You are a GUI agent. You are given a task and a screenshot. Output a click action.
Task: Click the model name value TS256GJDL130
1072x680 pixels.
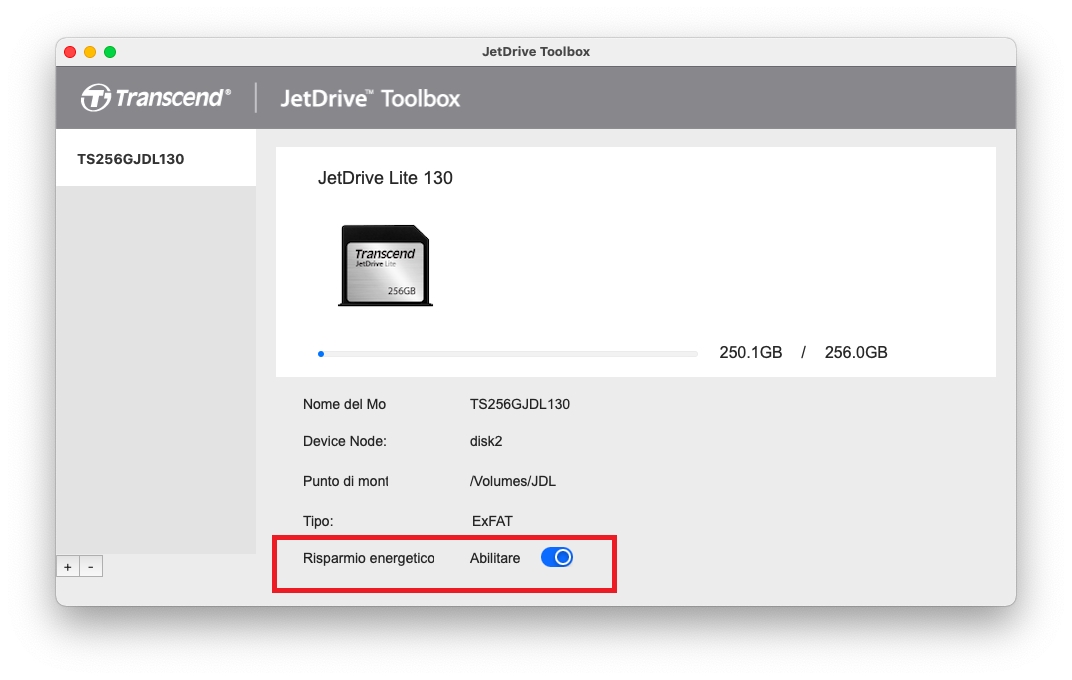point(520,404)
